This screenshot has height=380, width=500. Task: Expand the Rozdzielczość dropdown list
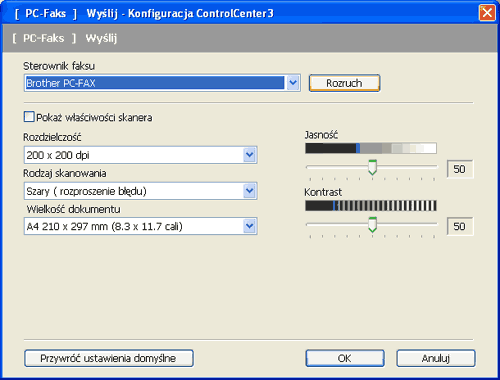tap(249, 155)
